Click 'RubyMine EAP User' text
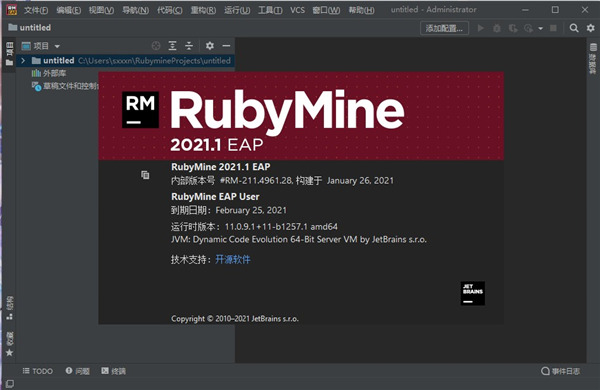 click(x=215, y=197)
